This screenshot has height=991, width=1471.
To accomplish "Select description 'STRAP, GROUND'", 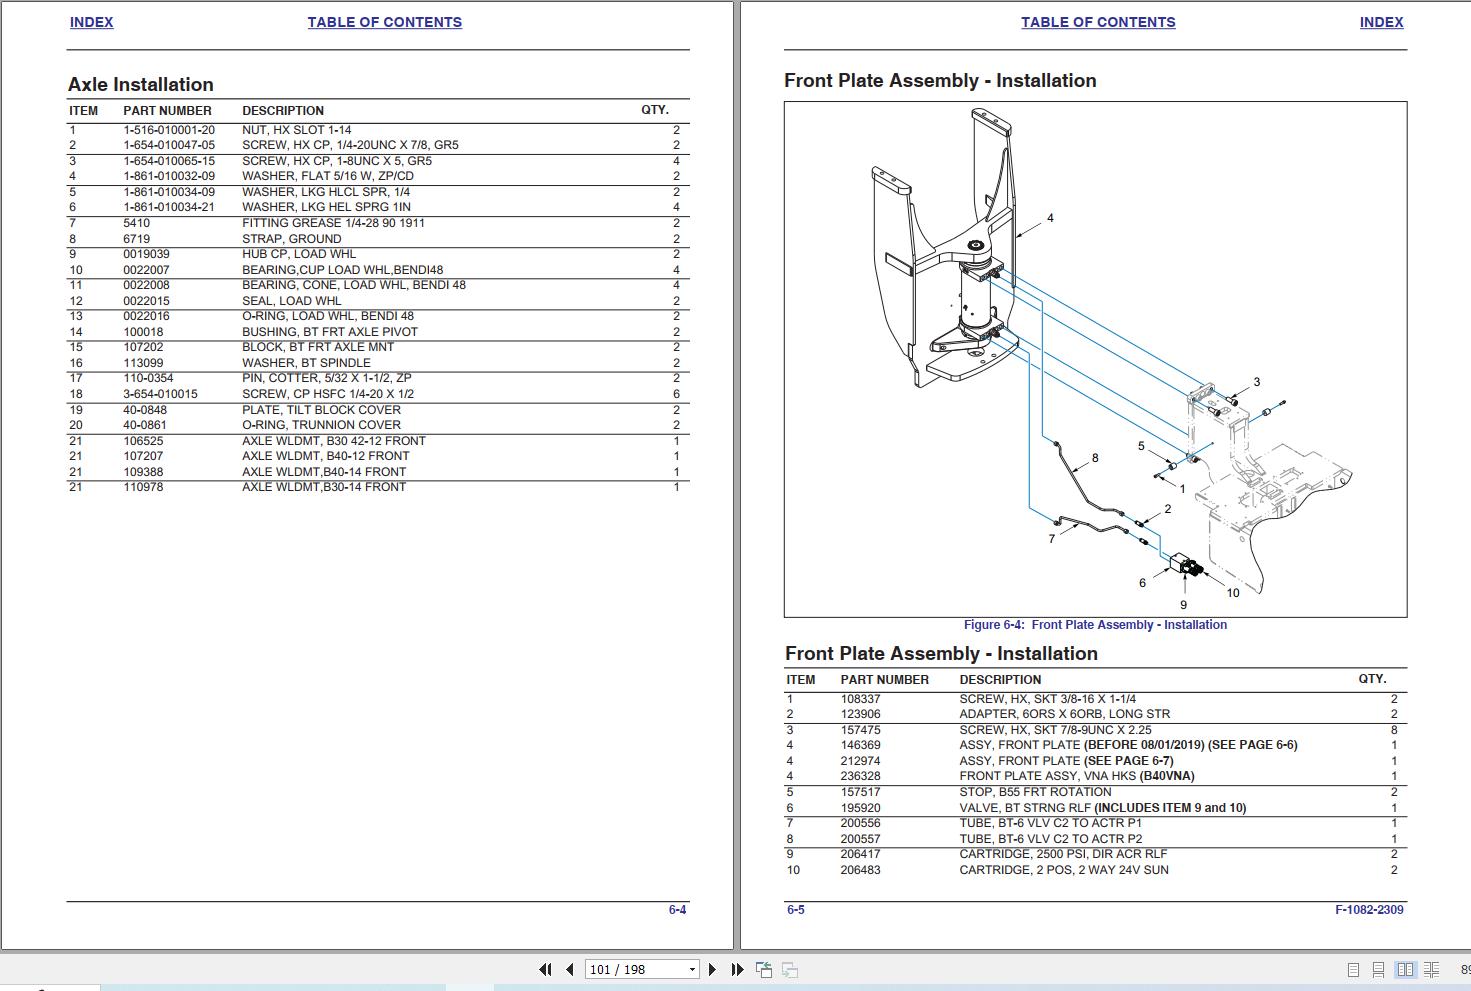I will (x=291, y=239).
